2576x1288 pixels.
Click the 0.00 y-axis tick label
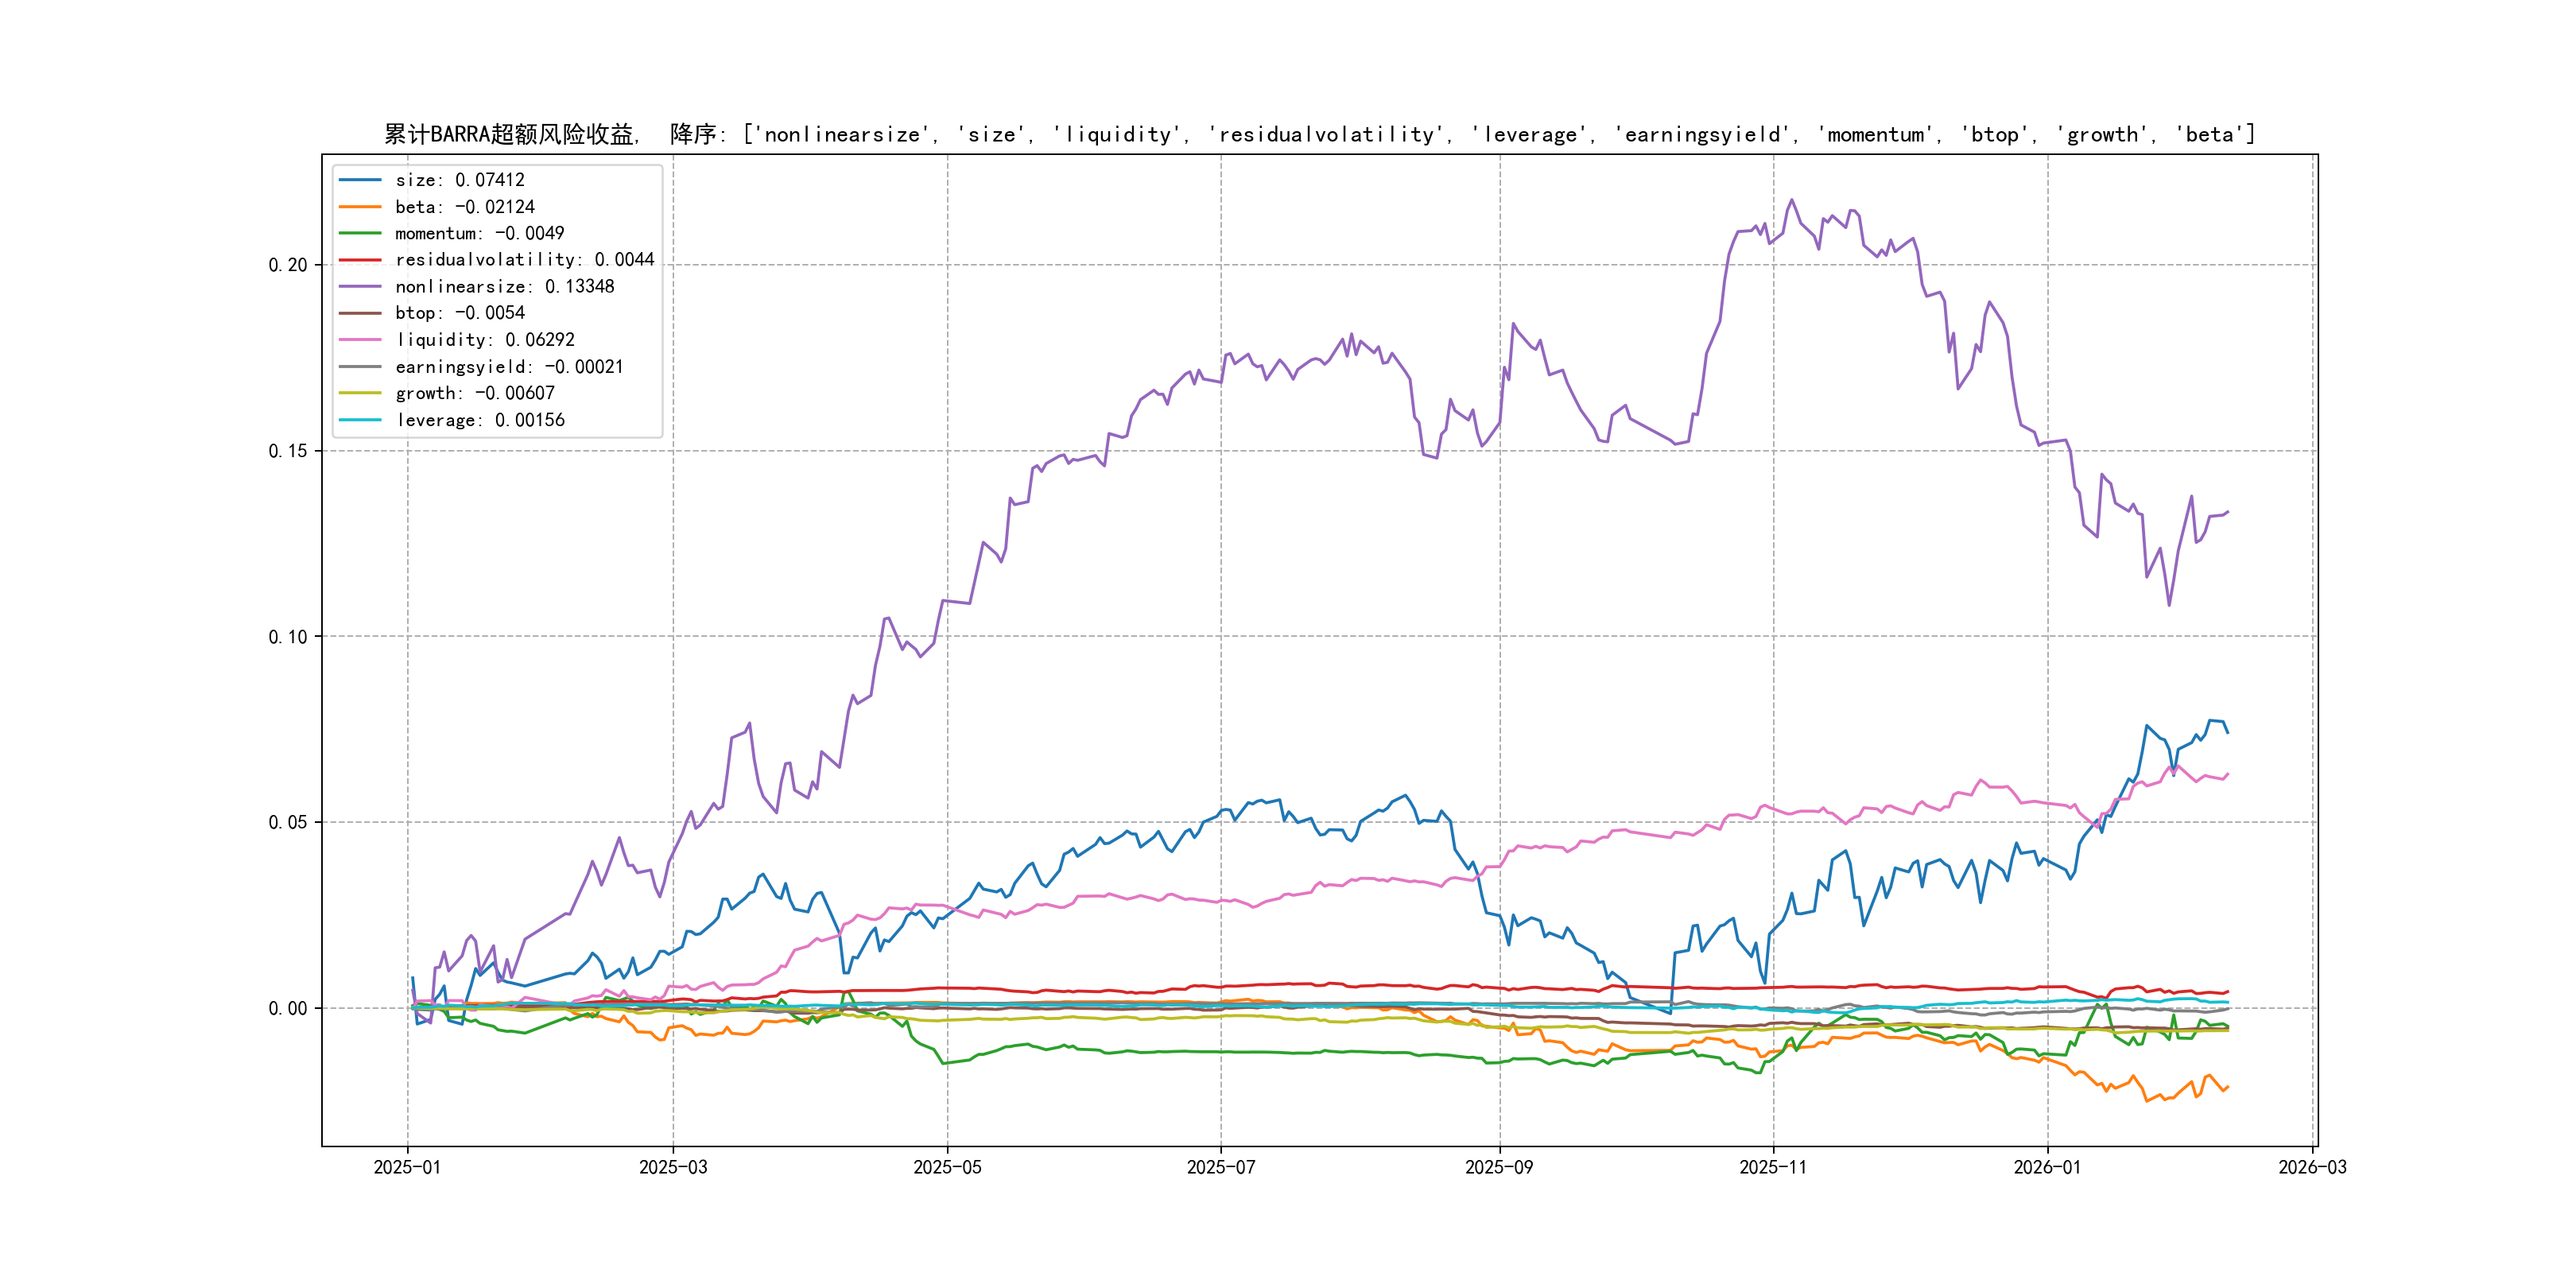coord(287,1008)
